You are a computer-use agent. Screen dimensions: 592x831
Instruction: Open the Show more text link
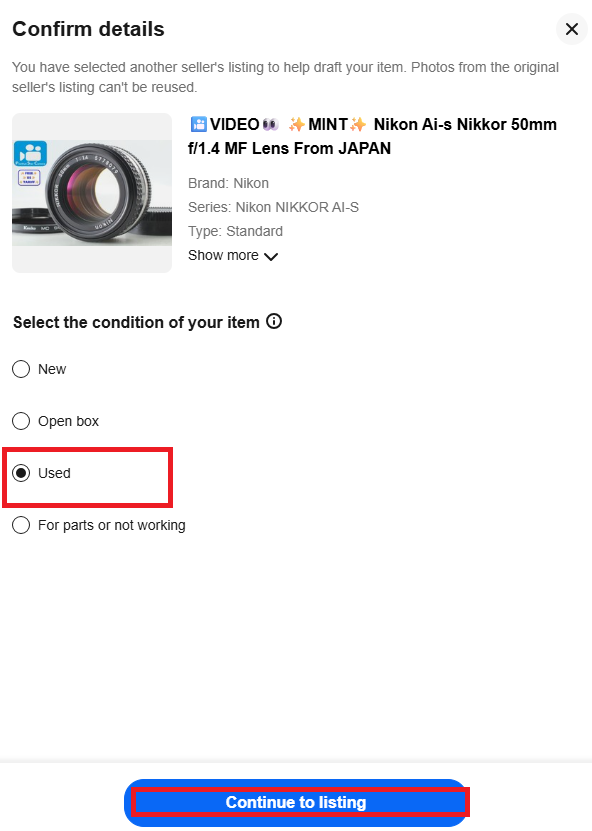[223, 255]
